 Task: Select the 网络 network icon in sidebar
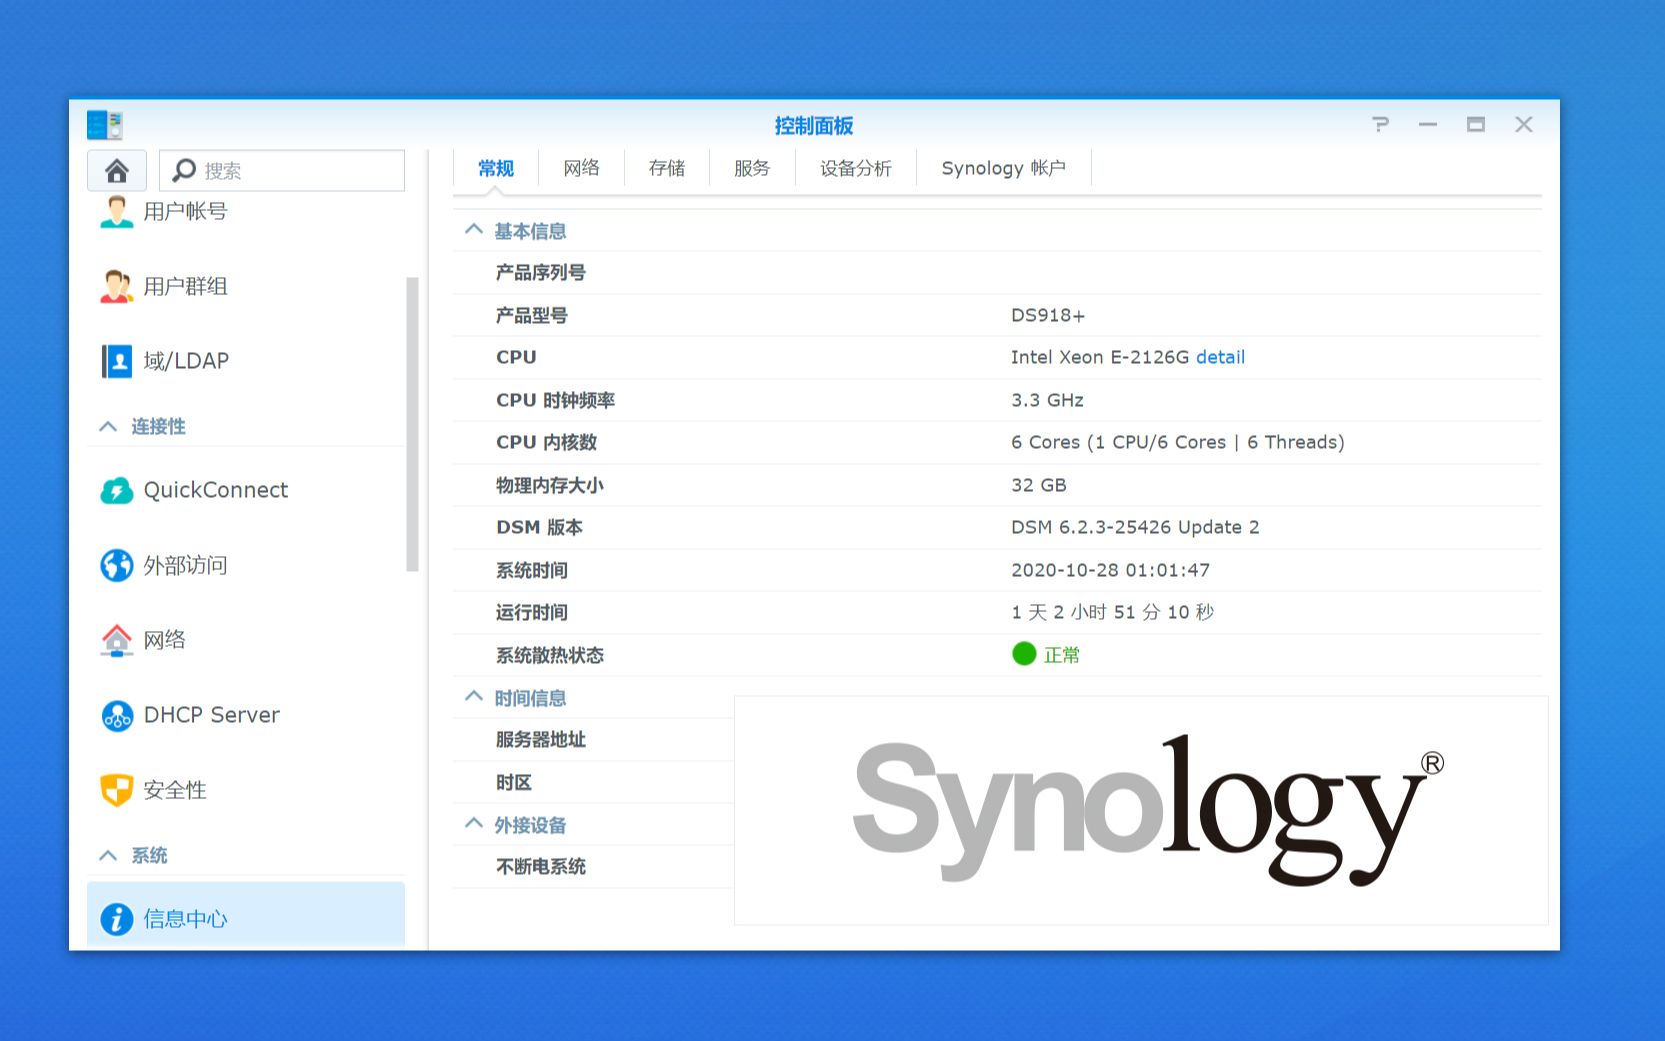[117, 640]
